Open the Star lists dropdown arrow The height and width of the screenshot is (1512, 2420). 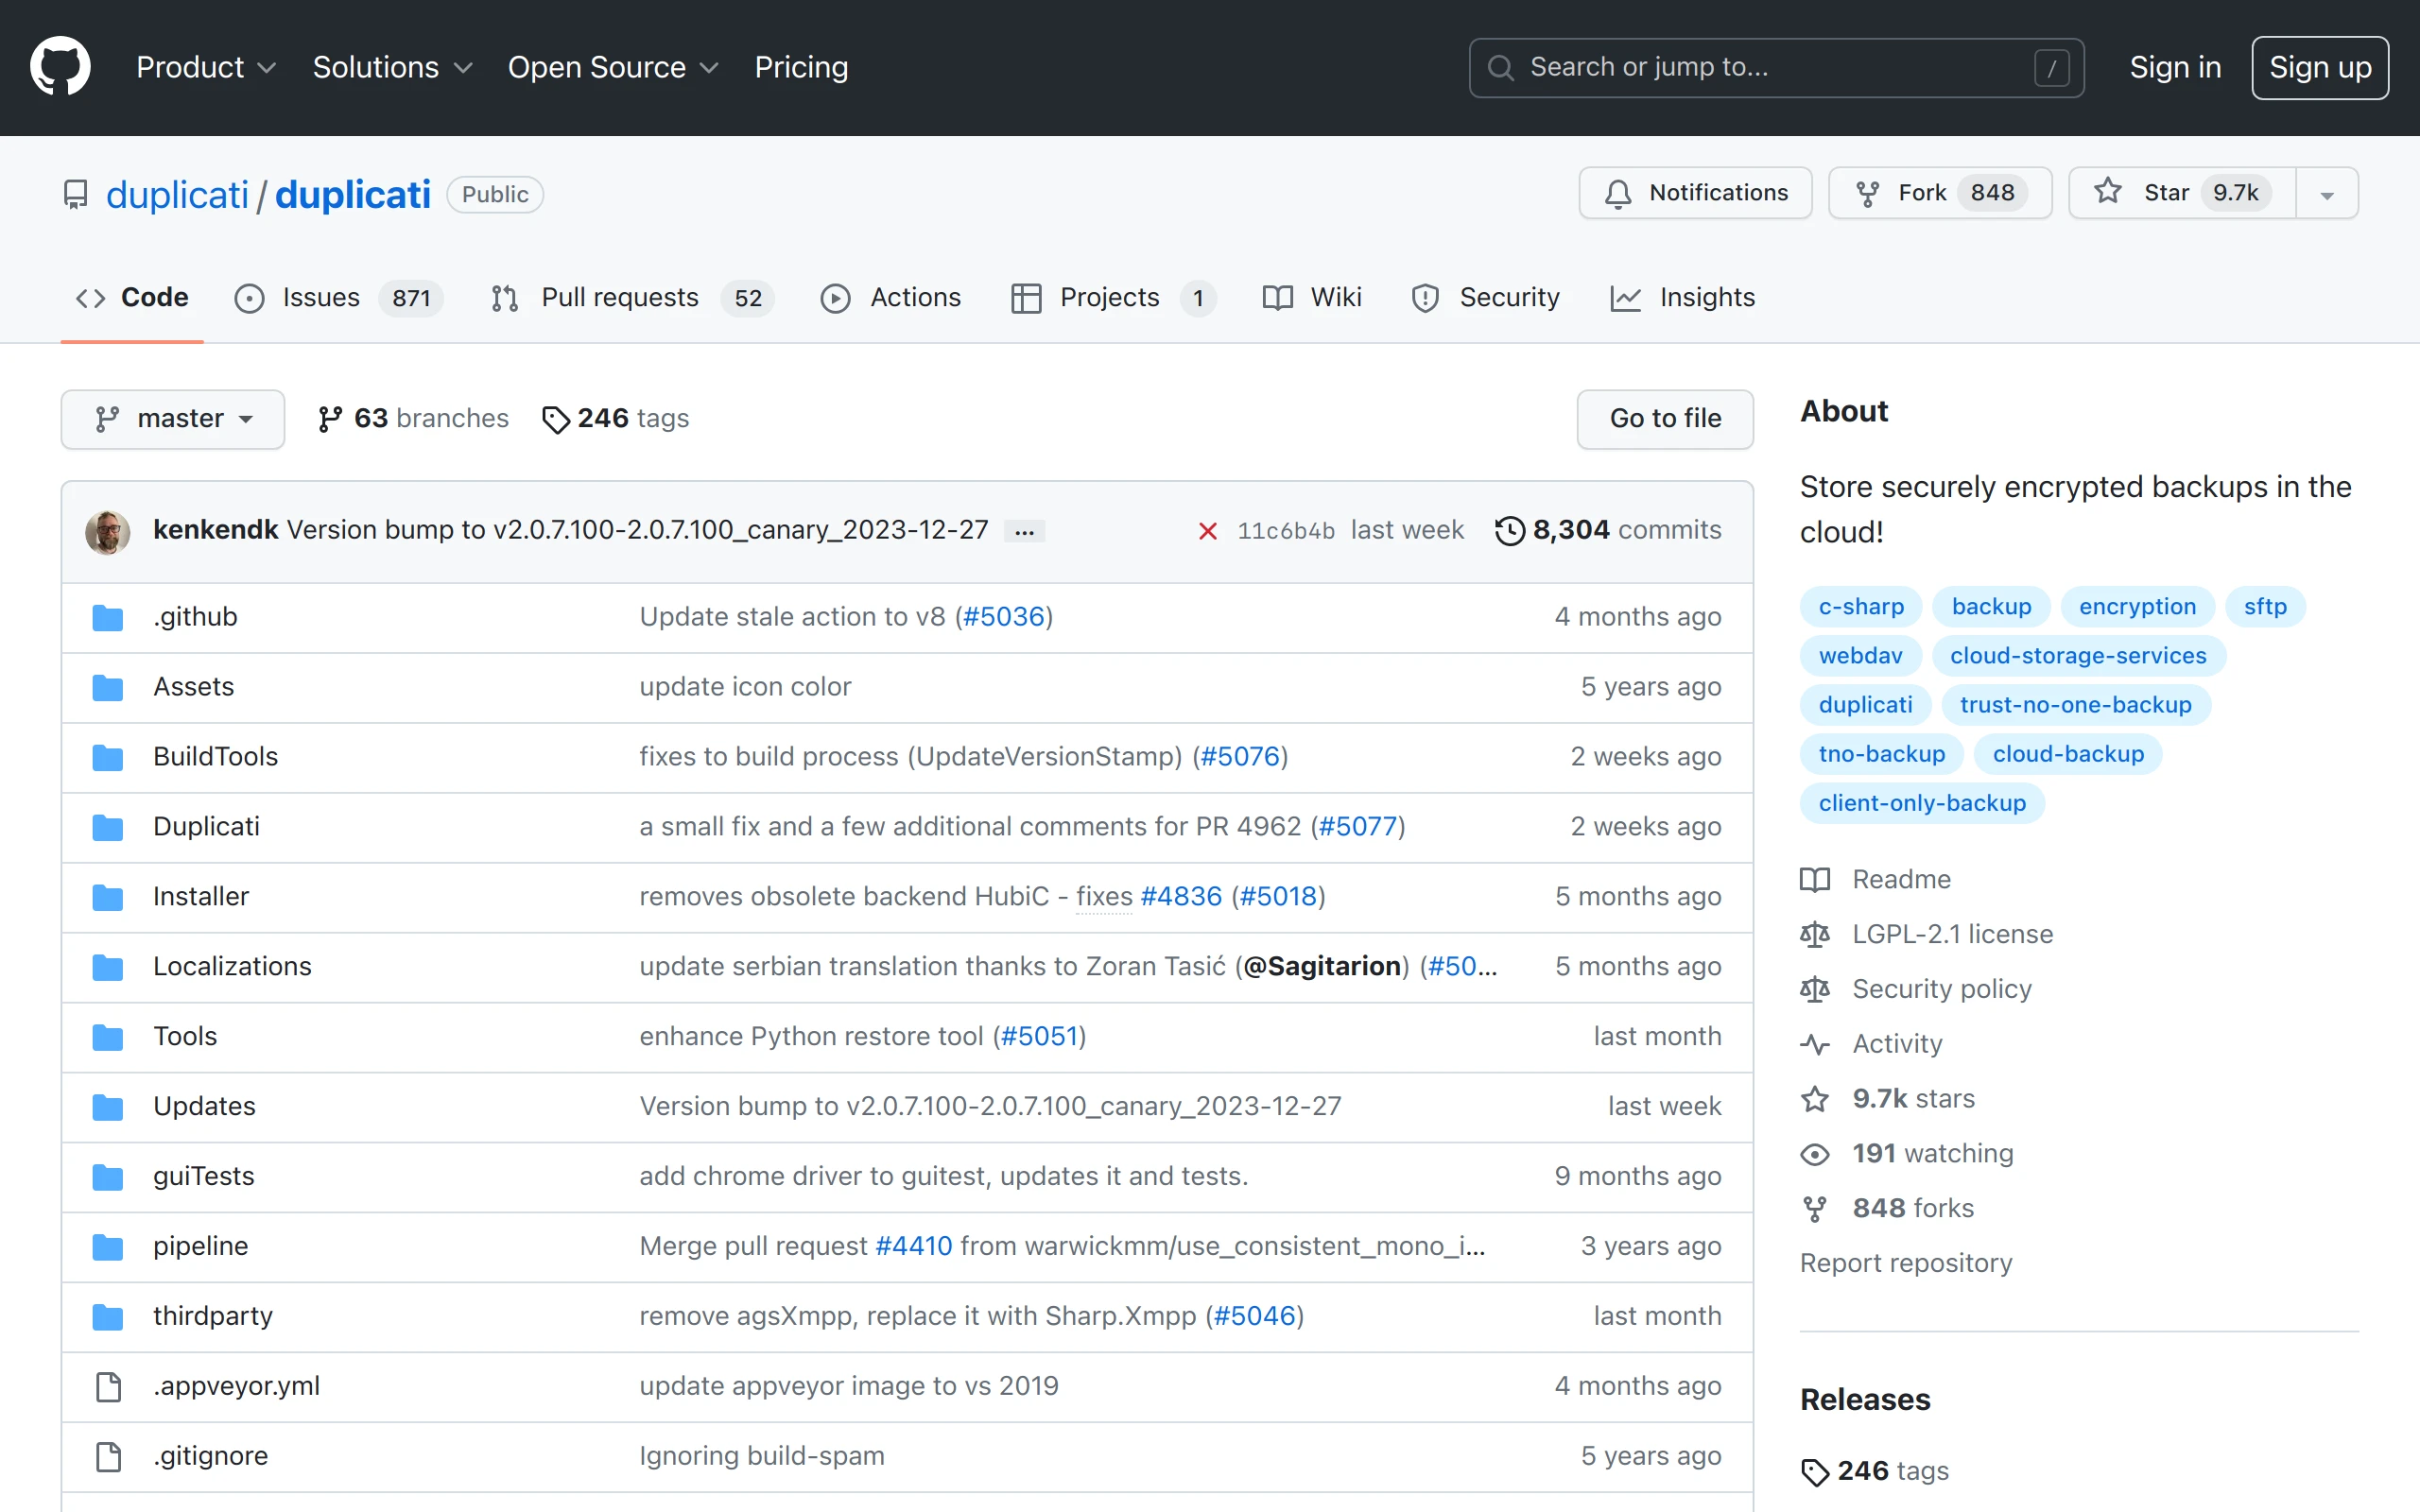pyautogui.click(x=2326, y=194)
